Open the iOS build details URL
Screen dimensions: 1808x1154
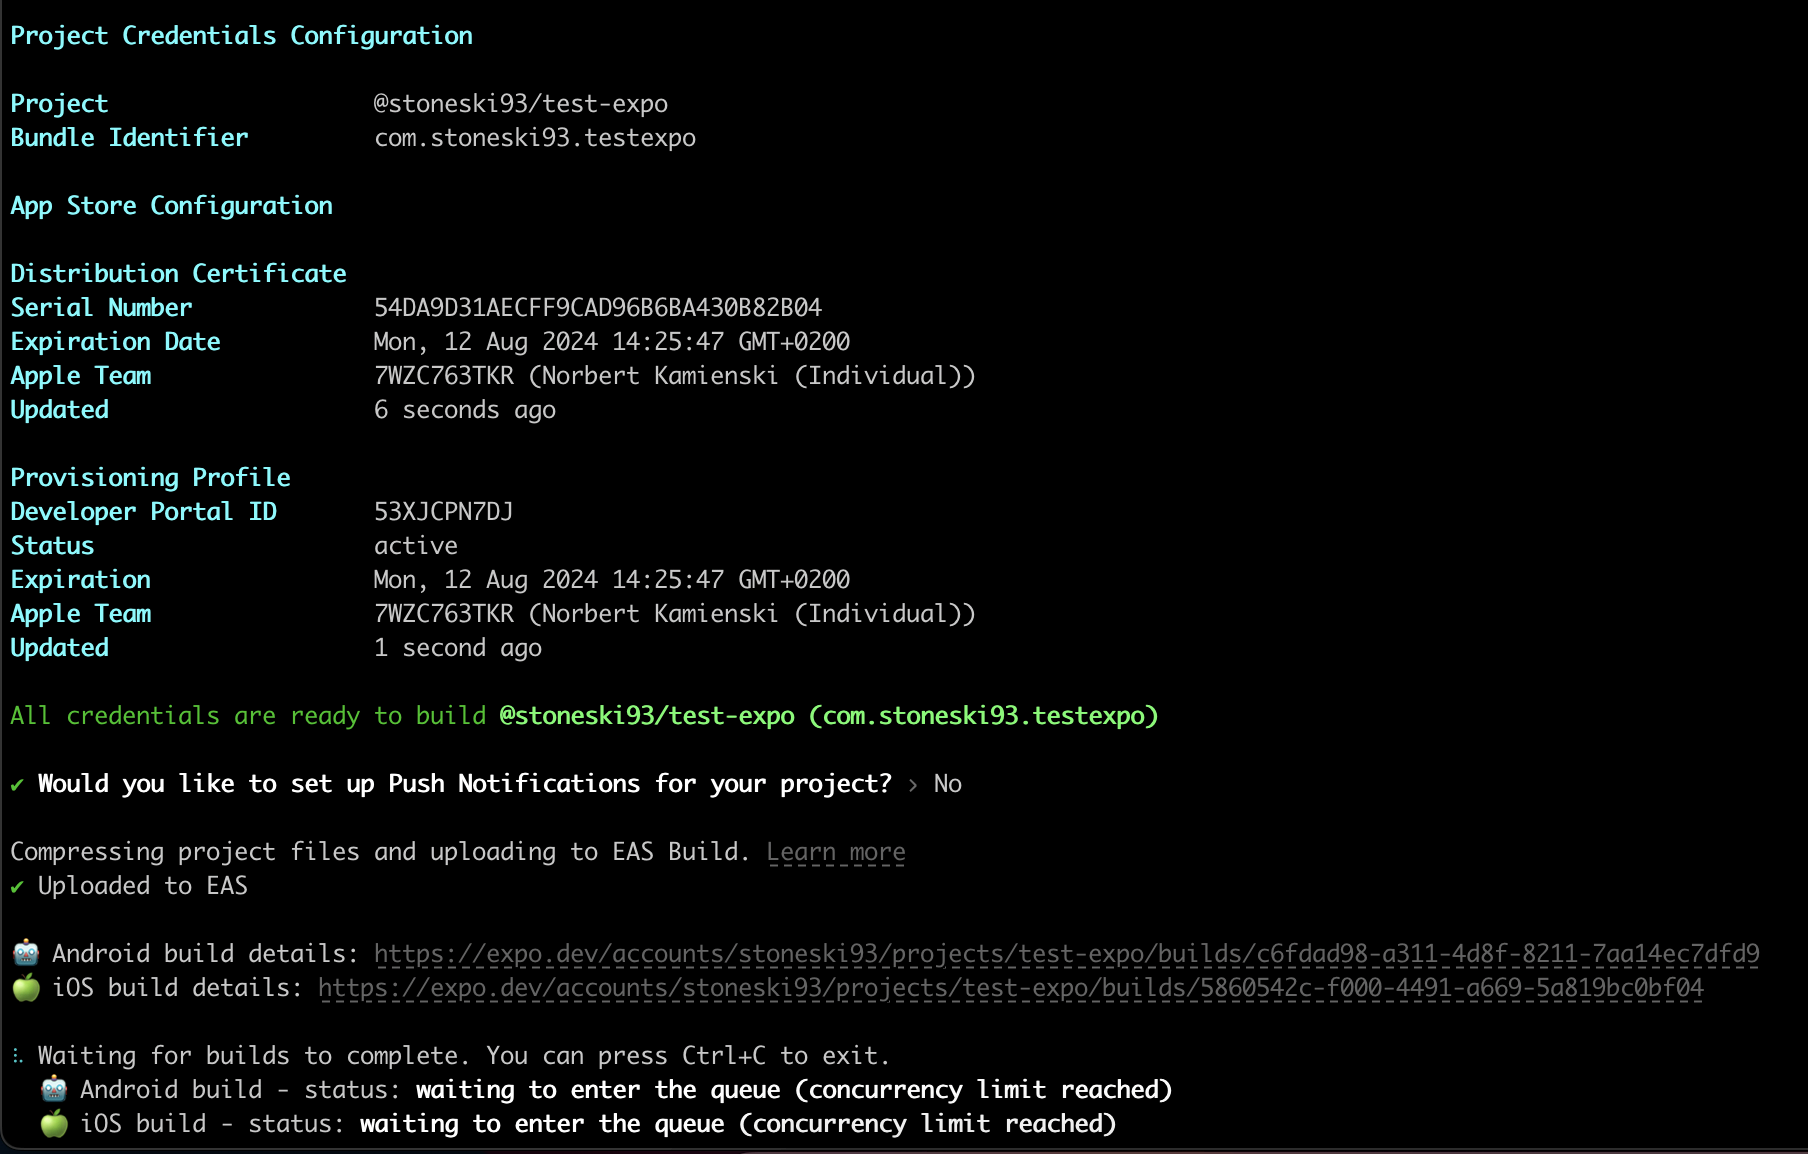click(1011, 988)
